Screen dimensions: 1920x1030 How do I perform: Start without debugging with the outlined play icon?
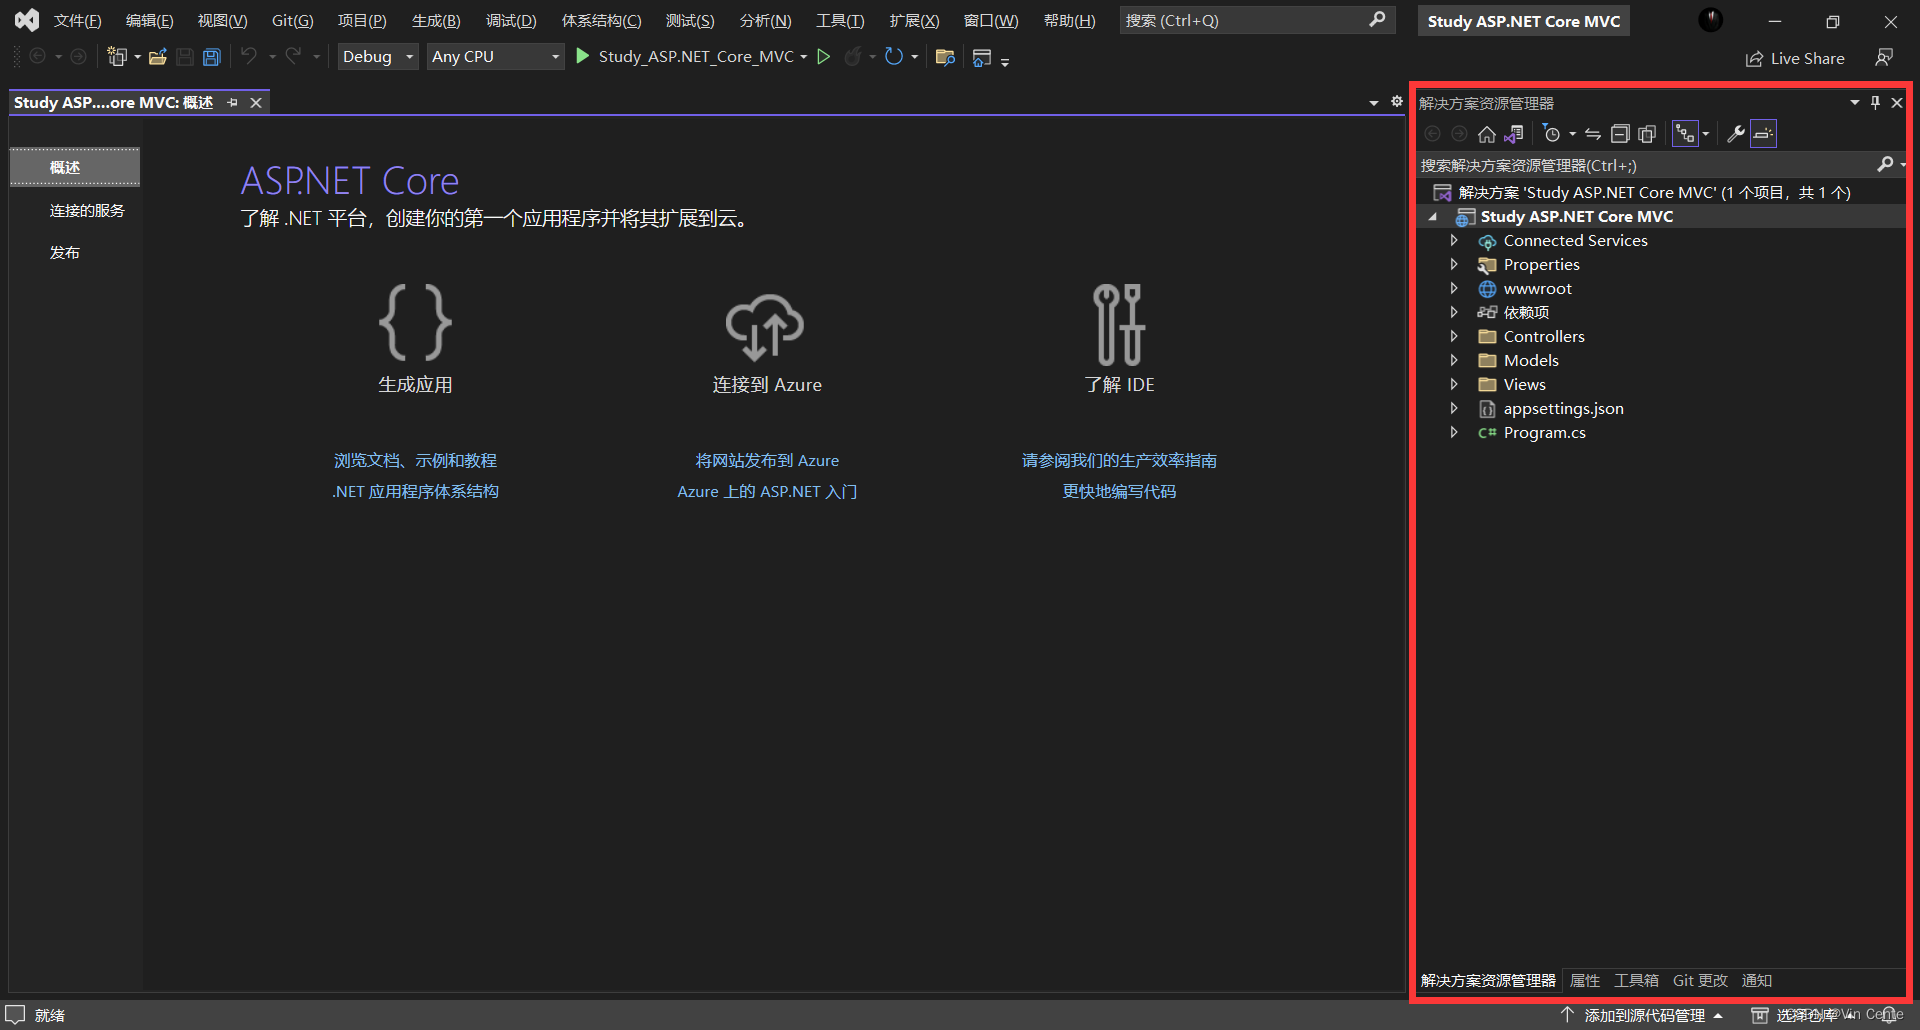(824, 57)
